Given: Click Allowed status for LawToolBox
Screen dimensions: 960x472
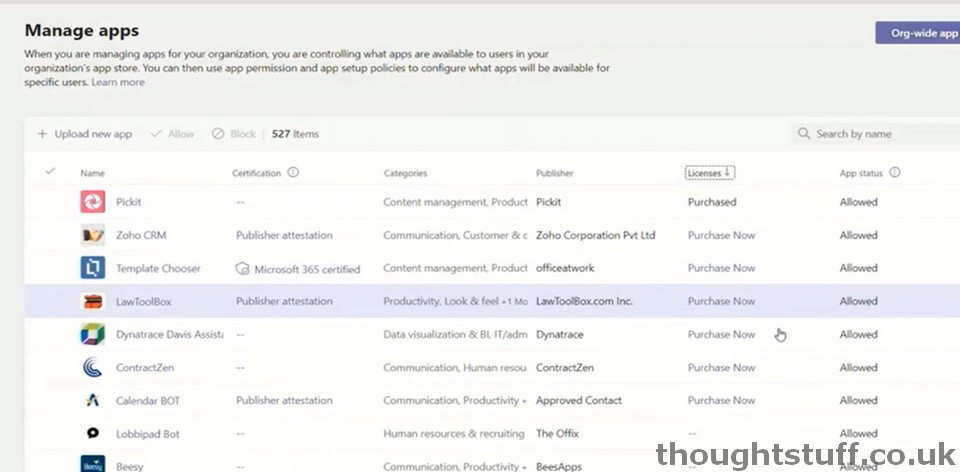Looking at the screenshot, I should pos(858,301).
